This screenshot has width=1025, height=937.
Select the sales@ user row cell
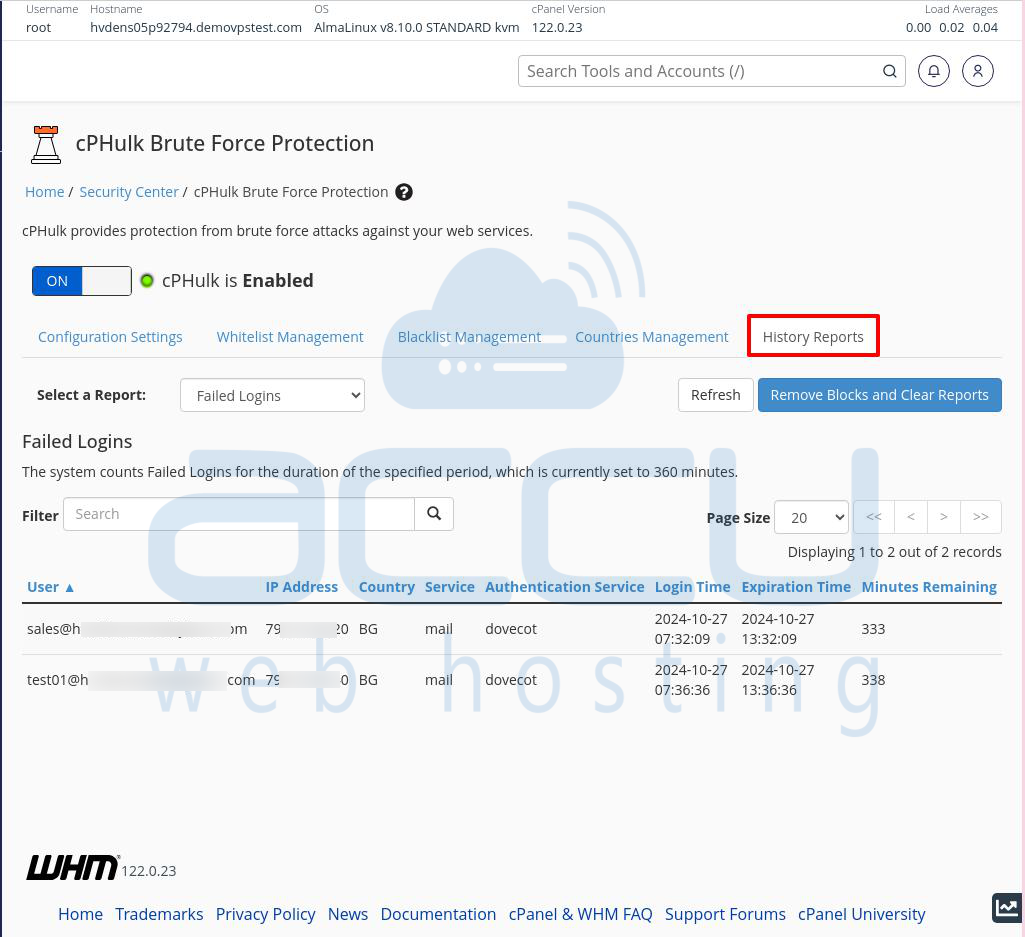point(137,629)
